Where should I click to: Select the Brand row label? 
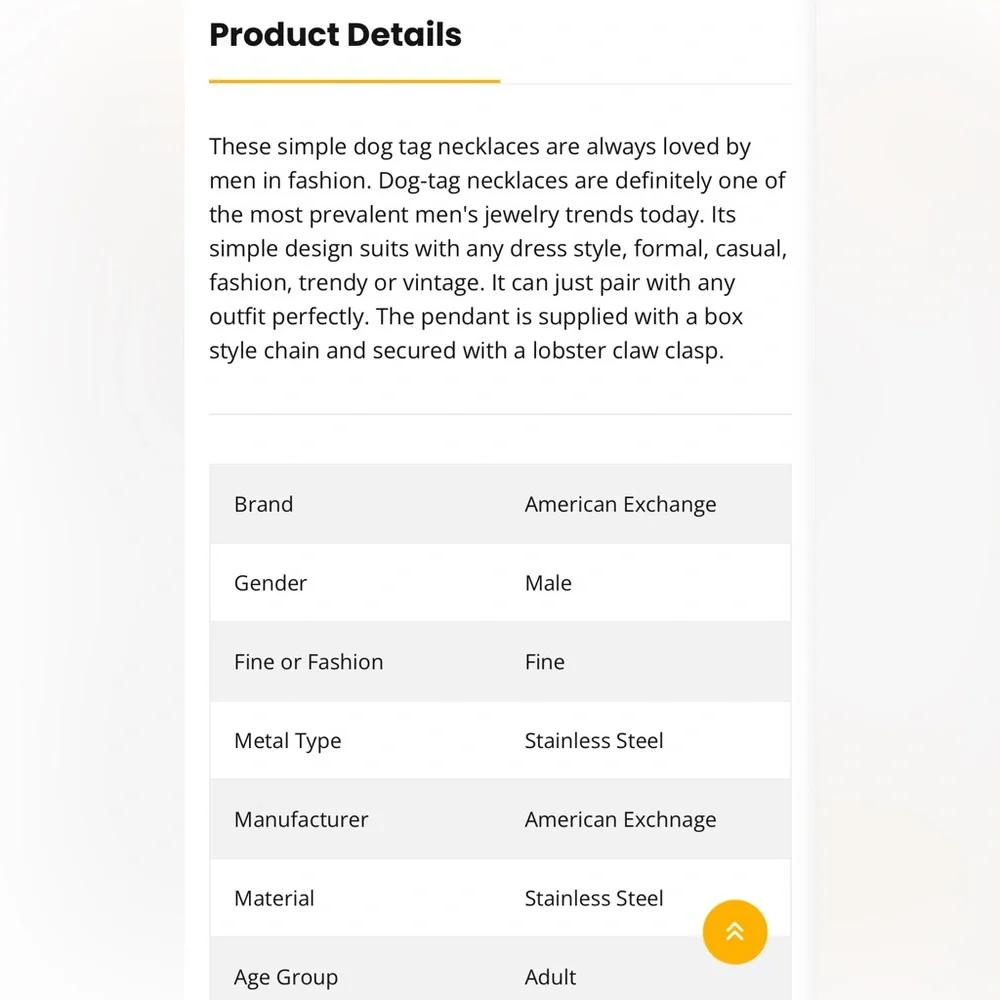(x=263, y=504)
